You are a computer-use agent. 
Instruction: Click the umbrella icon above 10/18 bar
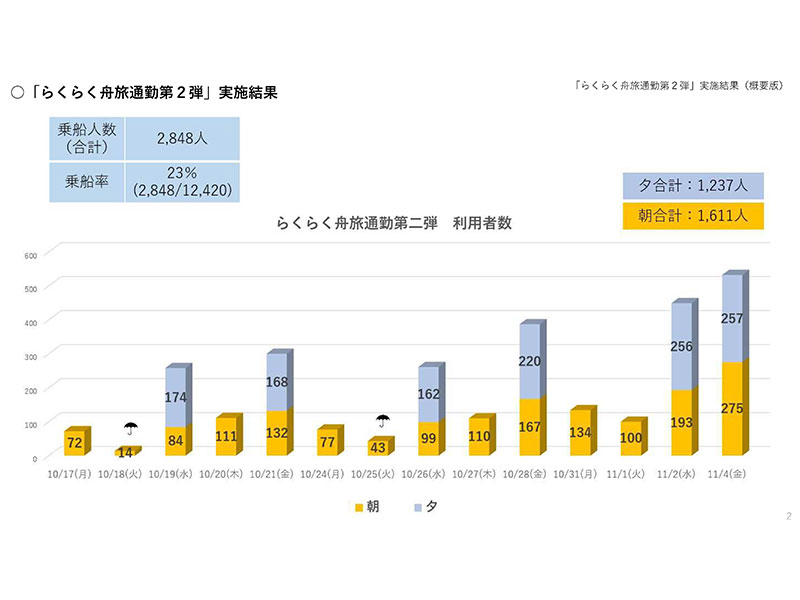[x=130, y=429]
